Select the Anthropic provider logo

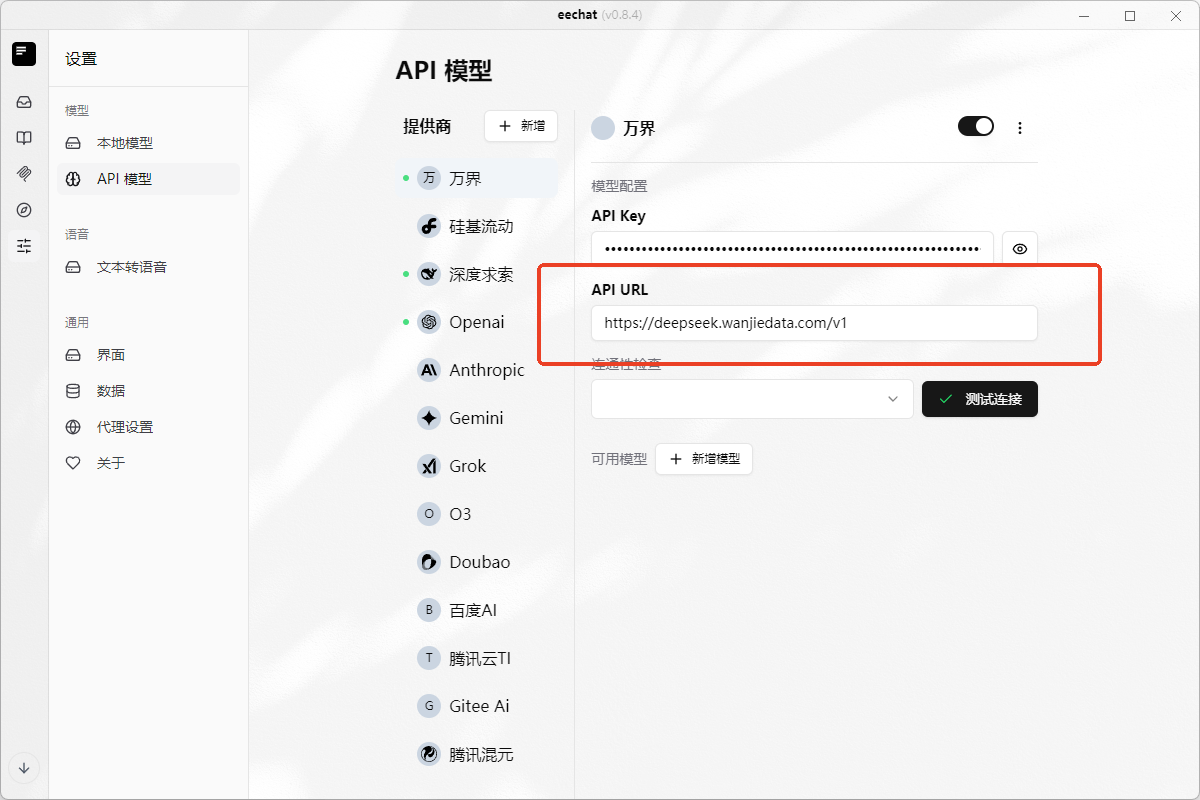(429, 370)
